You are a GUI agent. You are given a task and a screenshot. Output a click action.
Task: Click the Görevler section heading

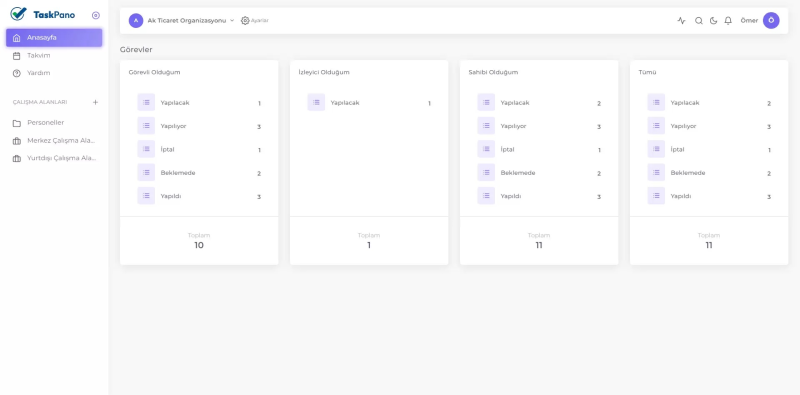point(136,50)
